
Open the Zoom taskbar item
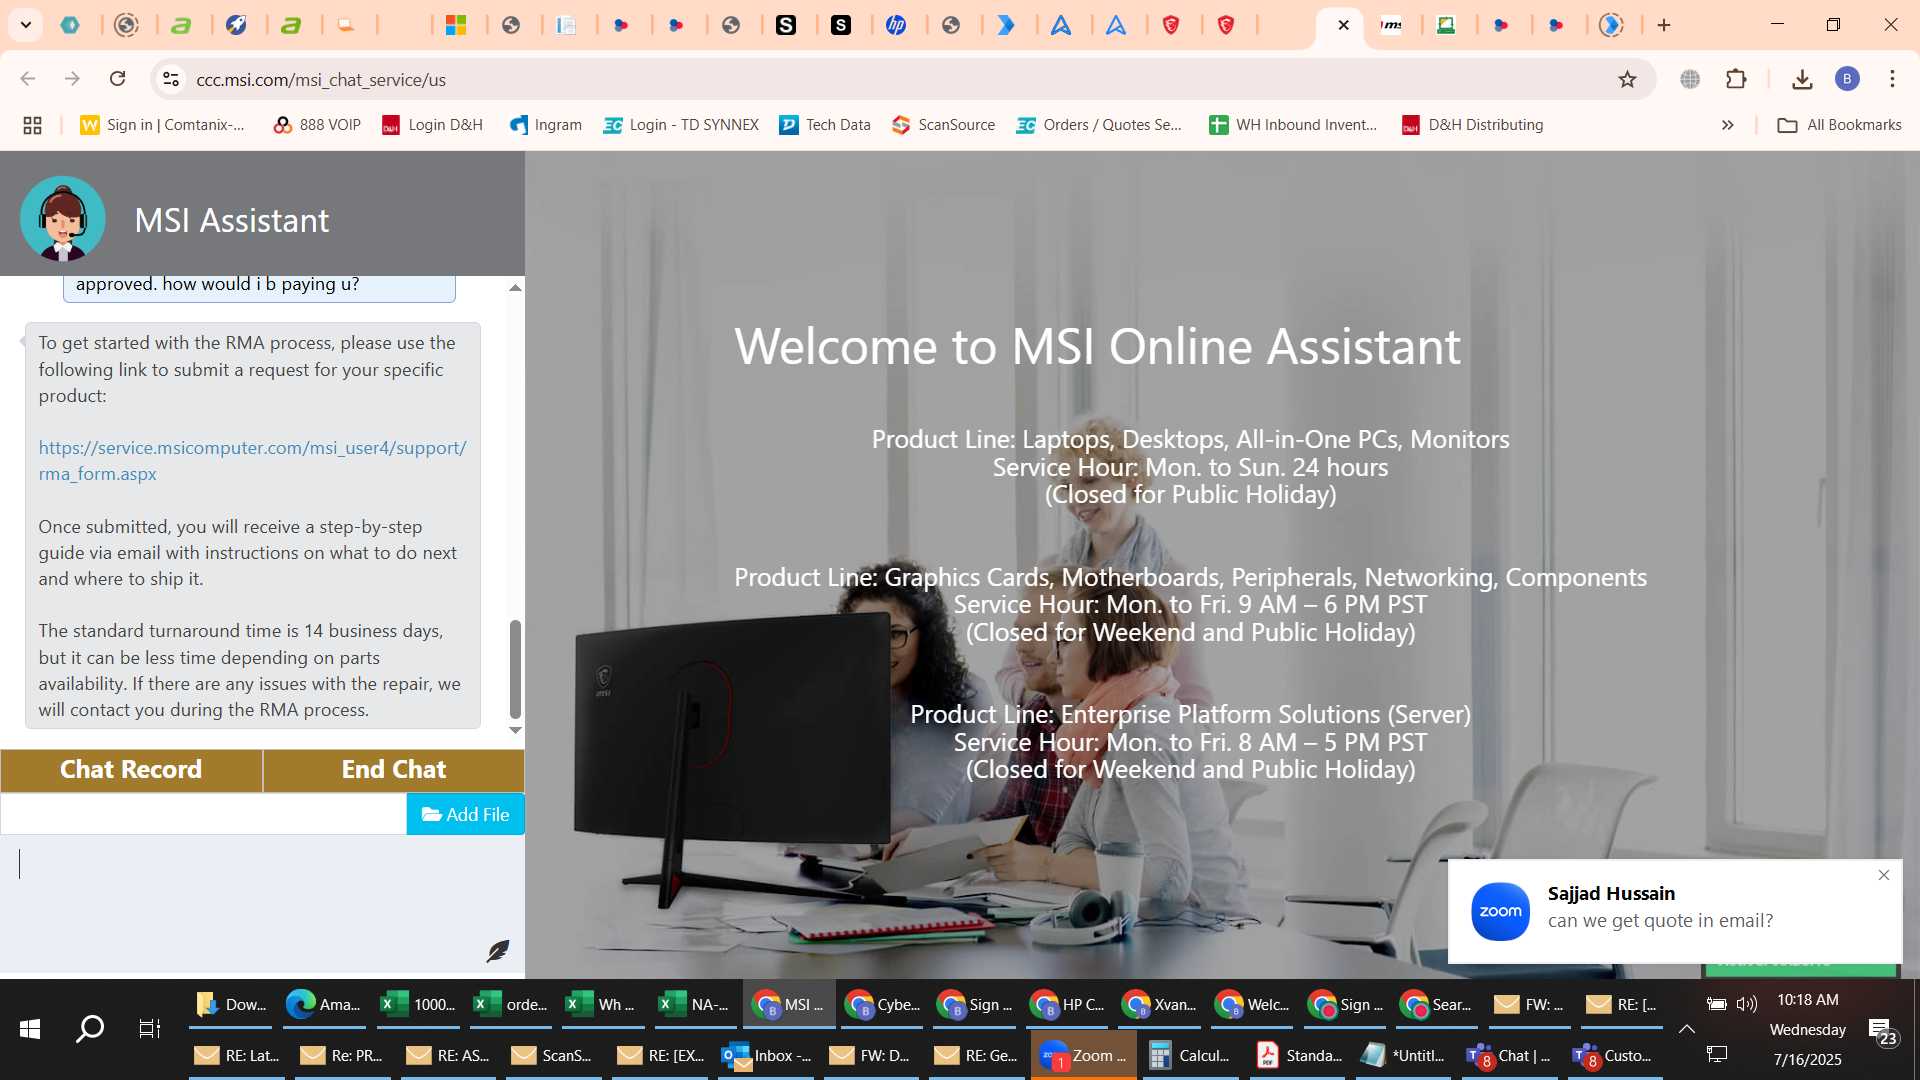1084,1055
